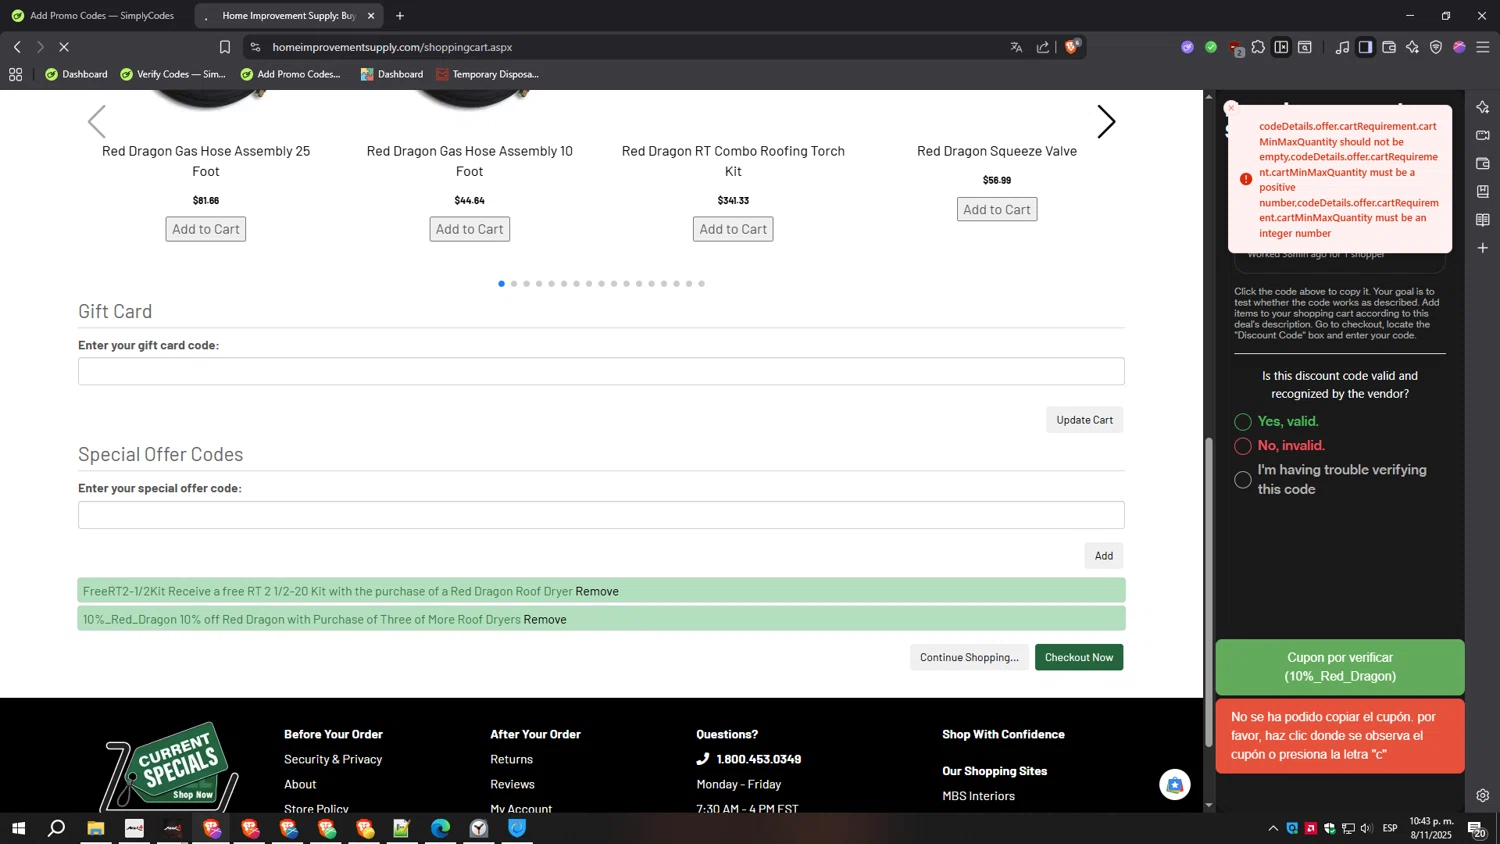The image size is (1500, 844).
Task: Close the Home Improvement Supply tab
Action: tap(371, 16)
